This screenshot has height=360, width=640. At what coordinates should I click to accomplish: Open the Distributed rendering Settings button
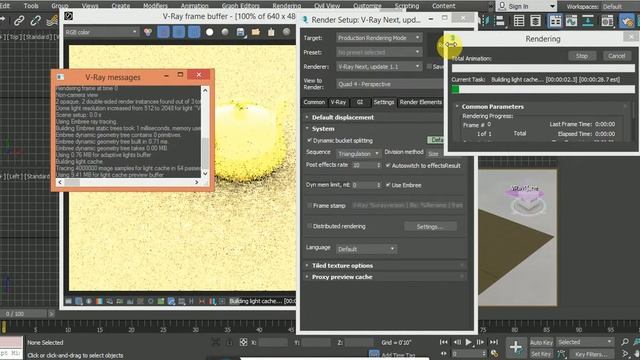point(430,227)
